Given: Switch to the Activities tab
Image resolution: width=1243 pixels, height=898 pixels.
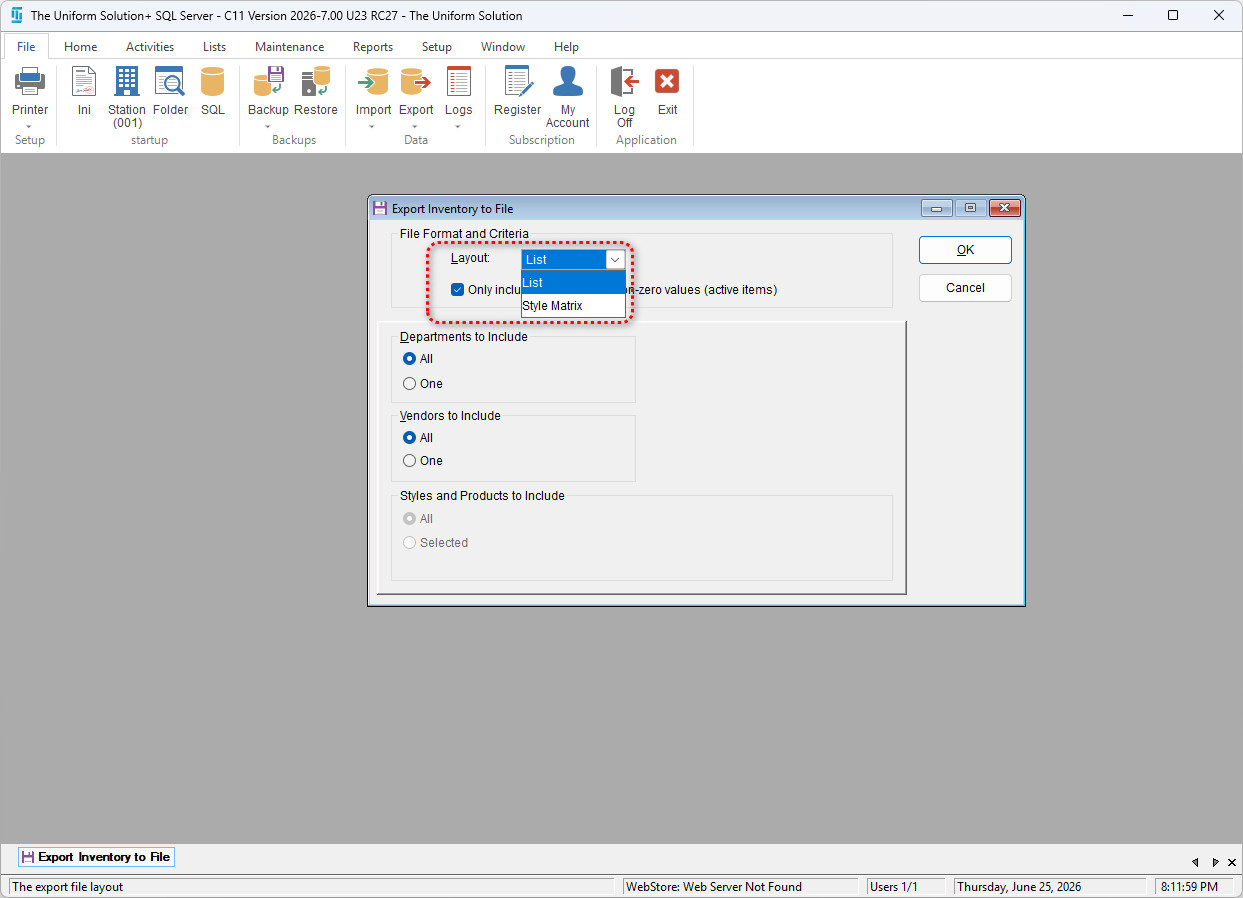Looking at the screenshot, I should coord(150,46).
